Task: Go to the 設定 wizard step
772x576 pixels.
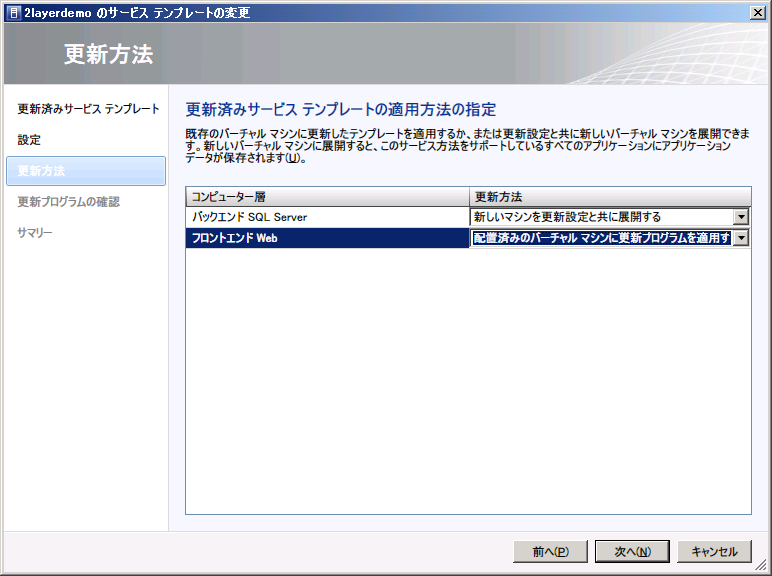Action: (x=29, y=140)
